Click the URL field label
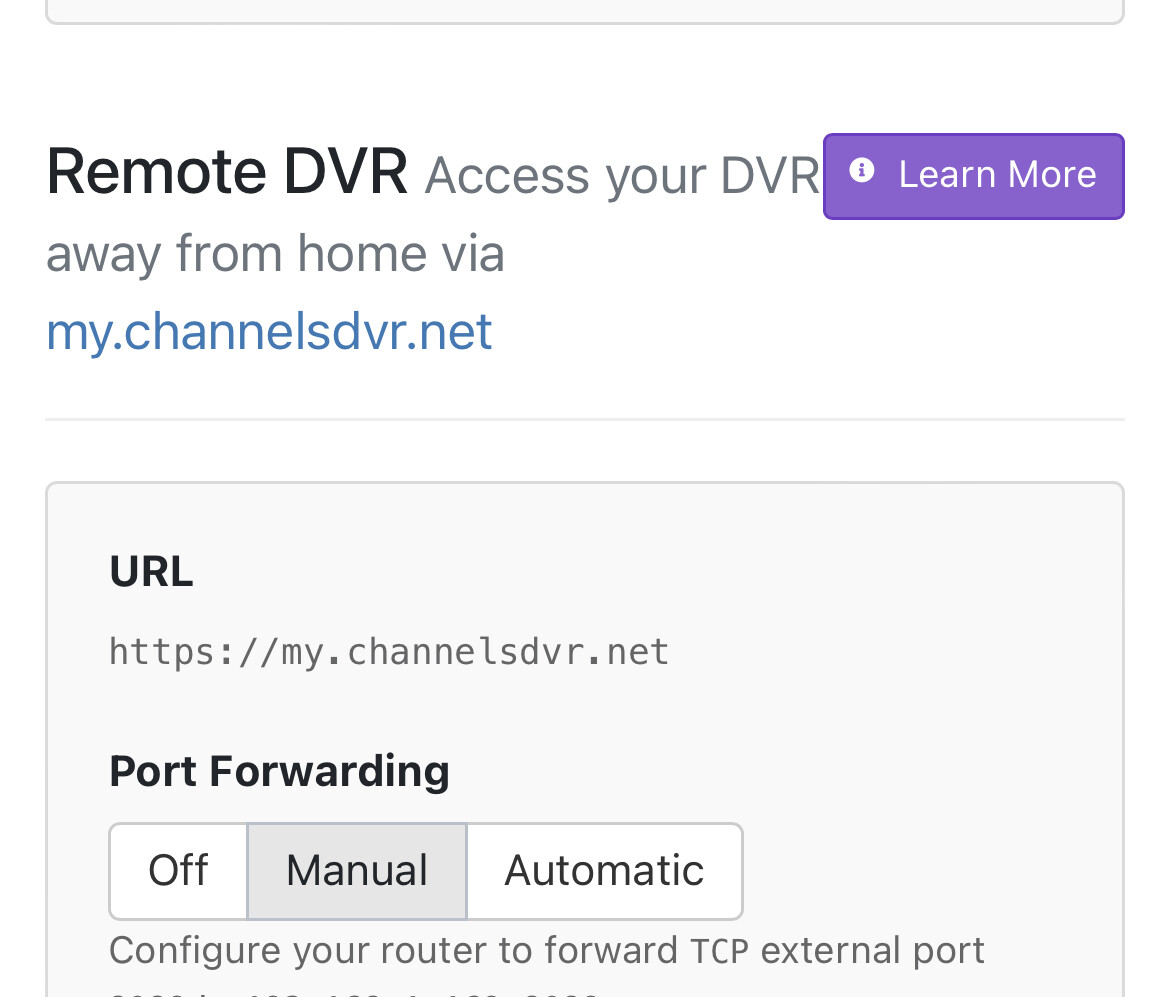1170x997 pixels. [151, 572]
